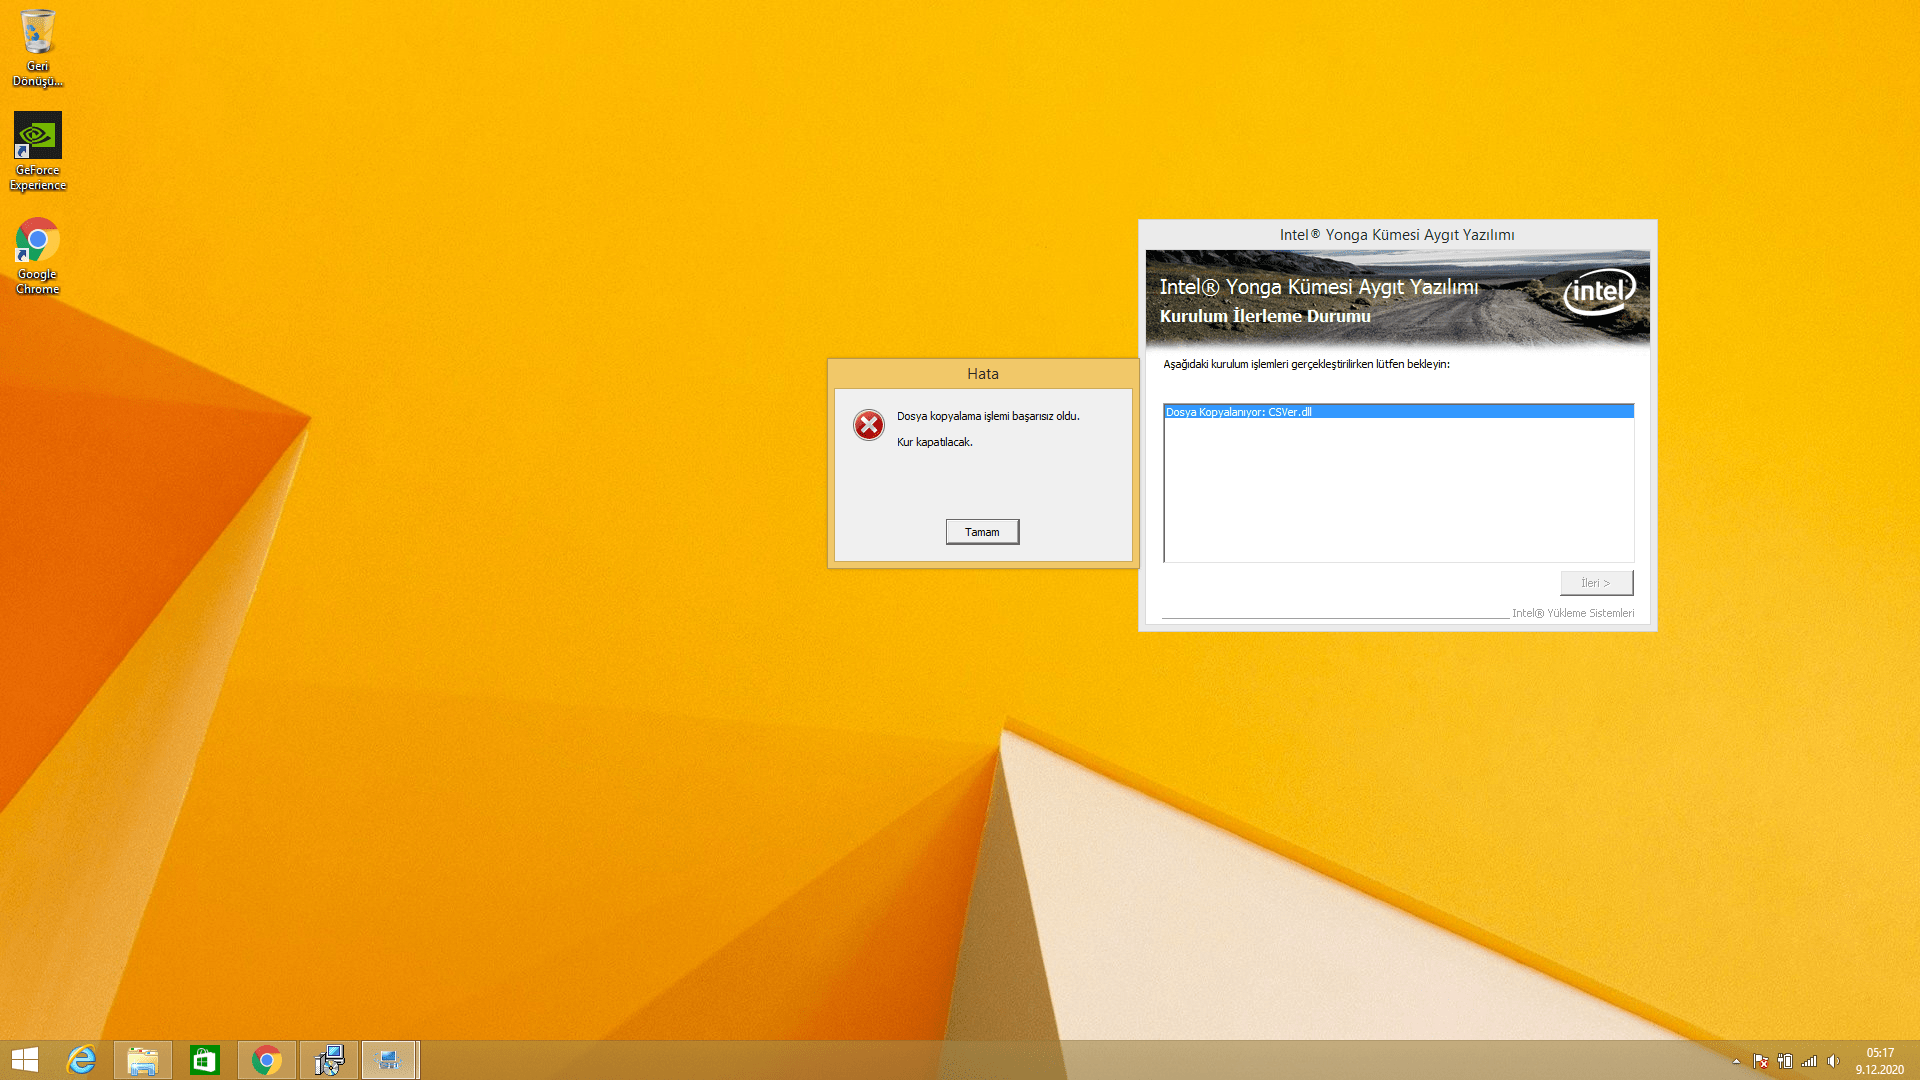1920x1080 pixels.
Task: Open the clock and date display
Action: 1879,1061
